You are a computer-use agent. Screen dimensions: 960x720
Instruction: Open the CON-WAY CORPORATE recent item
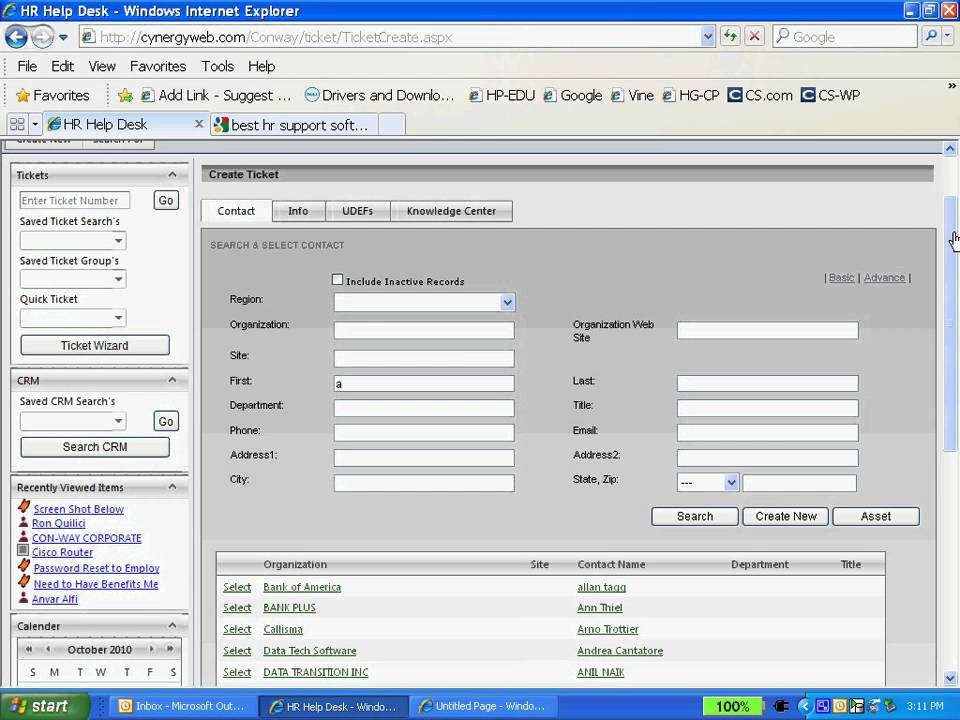[x=86, y=538]
